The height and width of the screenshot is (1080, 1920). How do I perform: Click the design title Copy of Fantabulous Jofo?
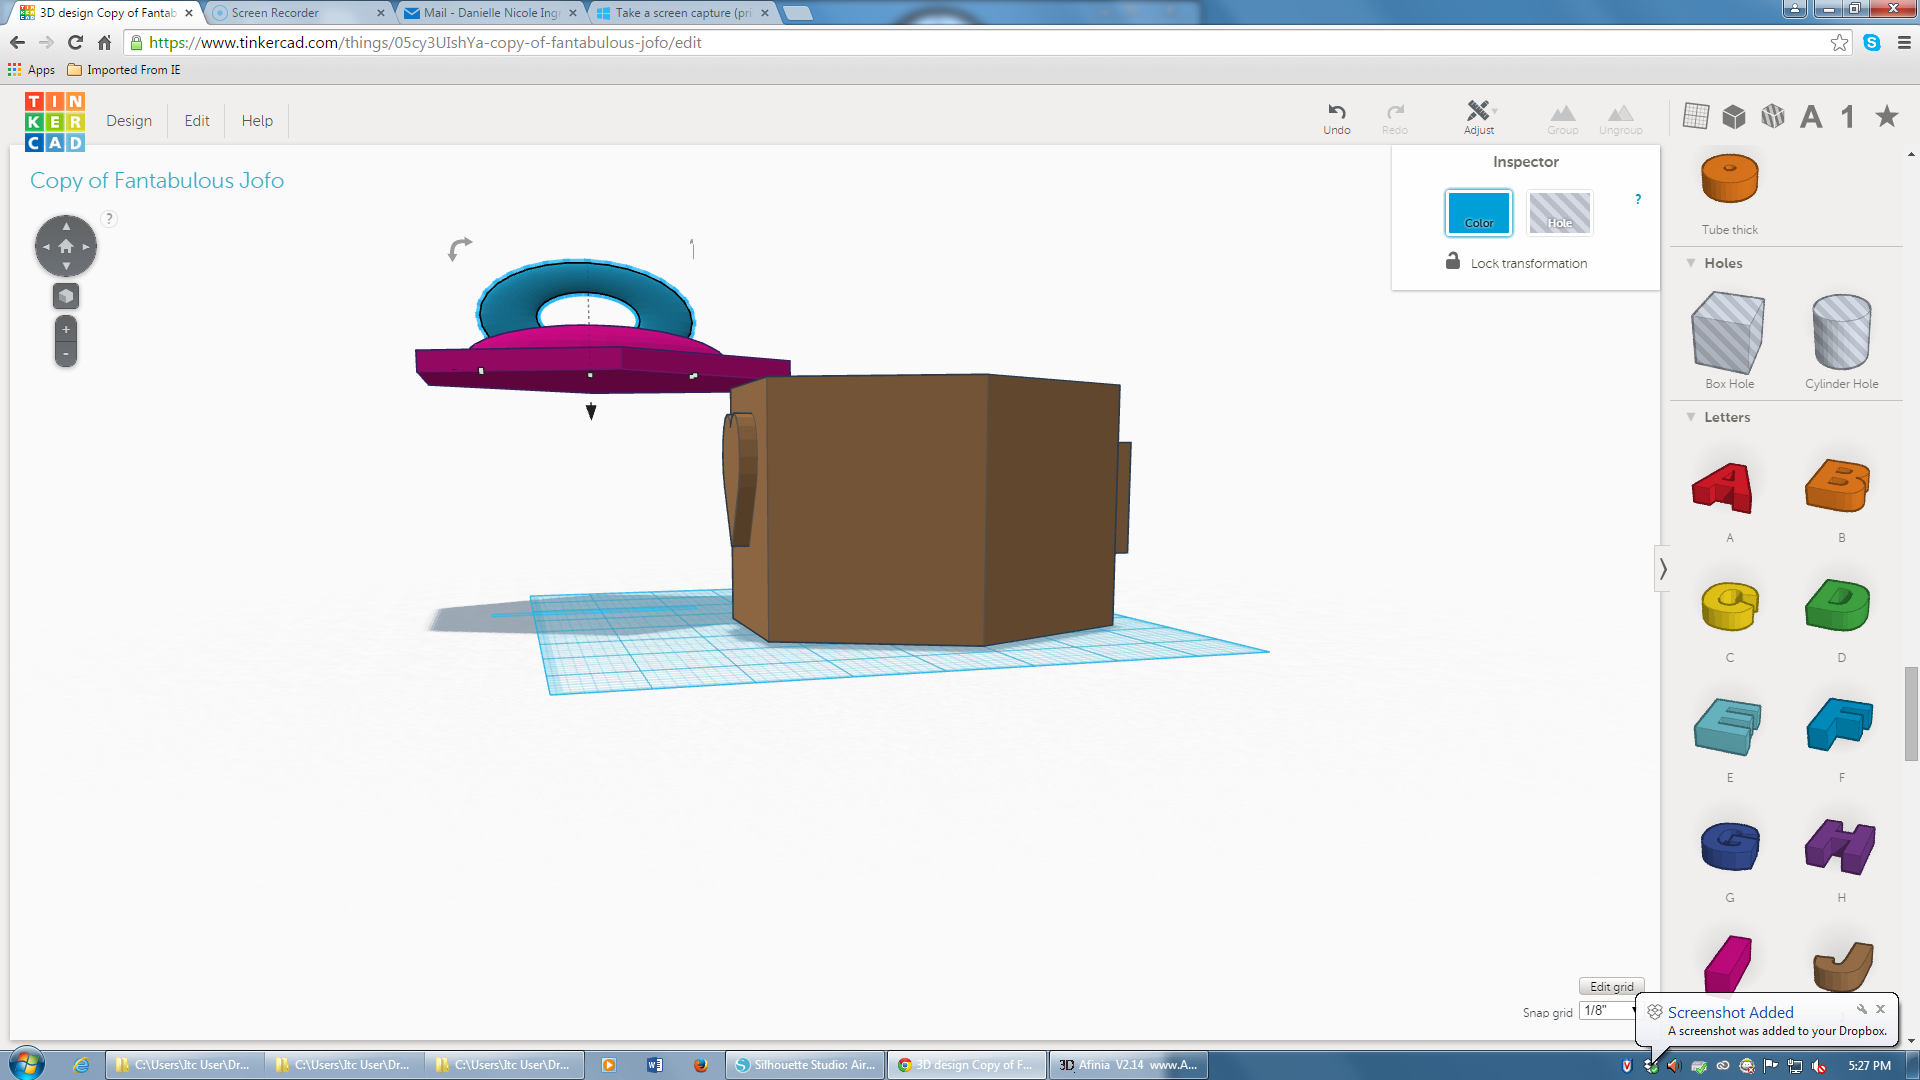click(157, 180)
